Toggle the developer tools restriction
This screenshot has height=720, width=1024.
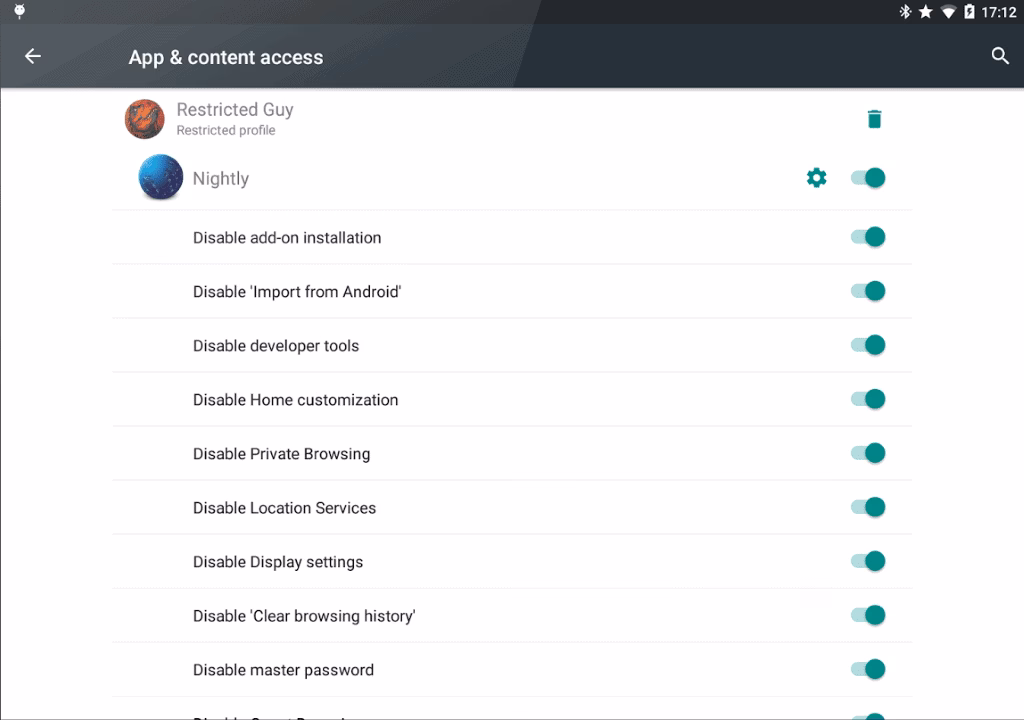coord(868,345)
